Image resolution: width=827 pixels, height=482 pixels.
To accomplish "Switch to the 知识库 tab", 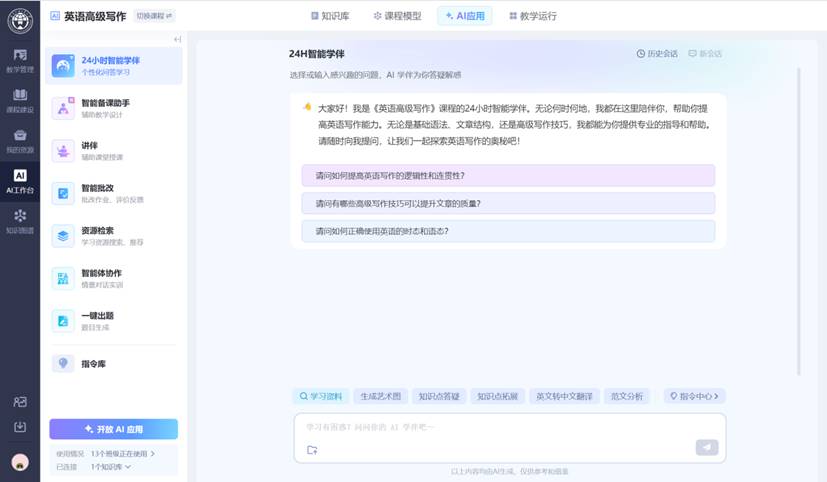I will [328, 16].
